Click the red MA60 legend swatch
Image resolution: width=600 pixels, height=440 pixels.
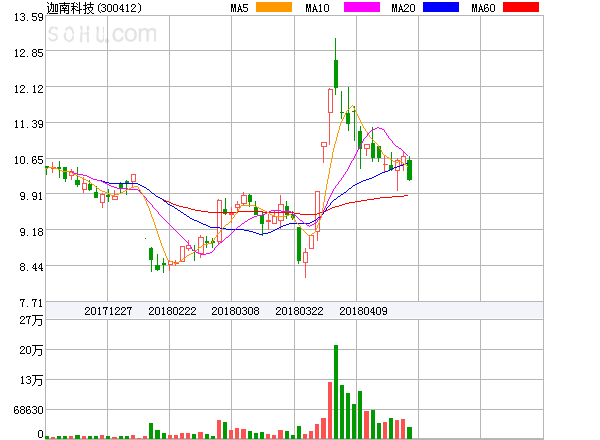point(521,7)
